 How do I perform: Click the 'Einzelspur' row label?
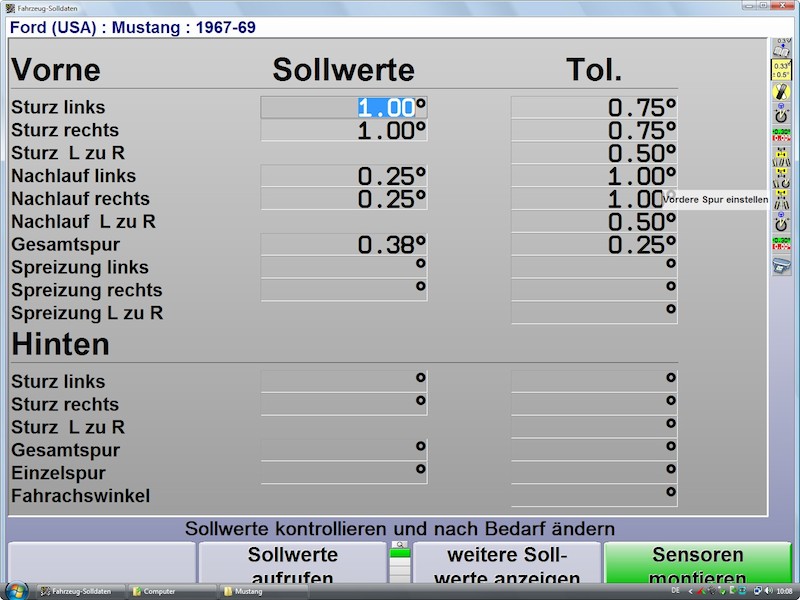click(x=58, y=473)
